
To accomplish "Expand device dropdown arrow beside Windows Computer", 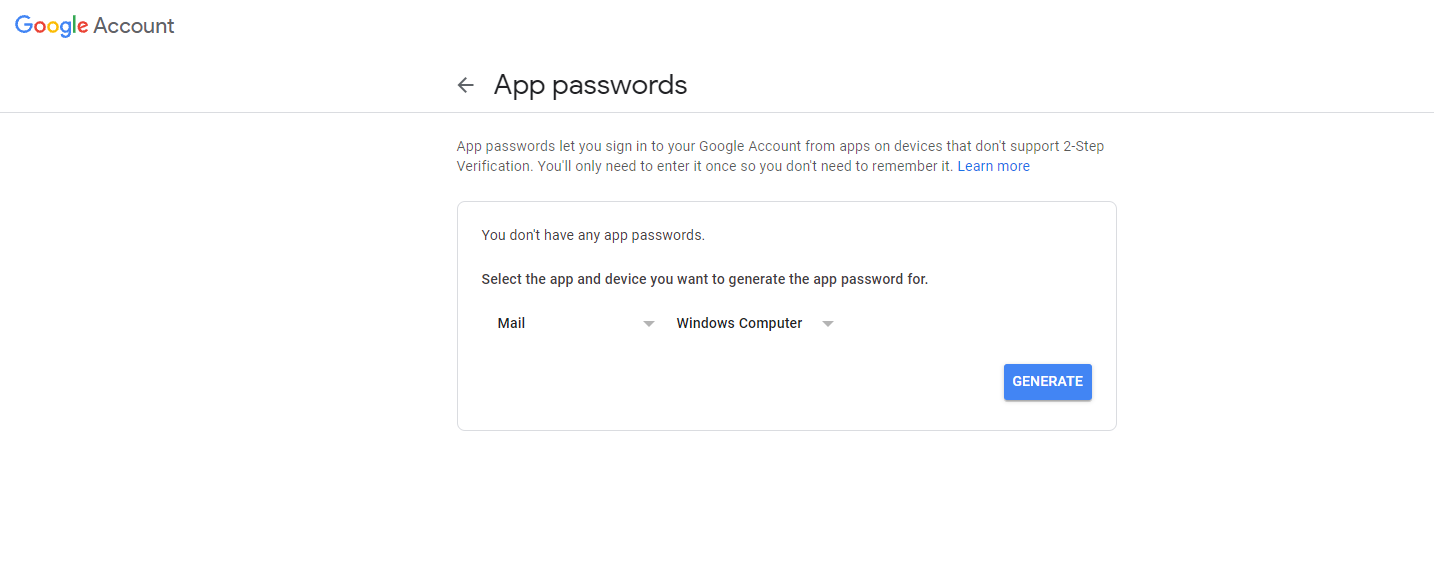I will 828,324.
